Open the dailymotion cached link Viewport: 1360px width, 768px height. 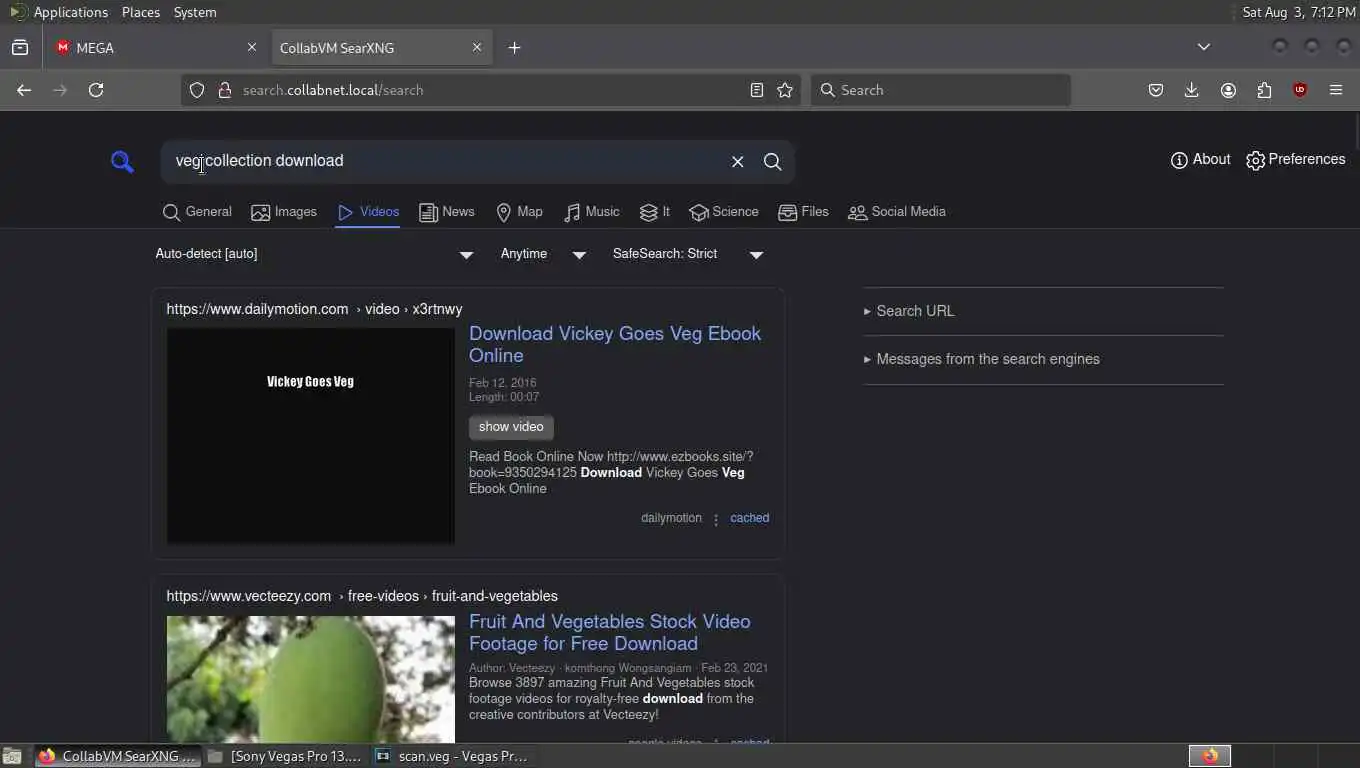tap(749, 518)
